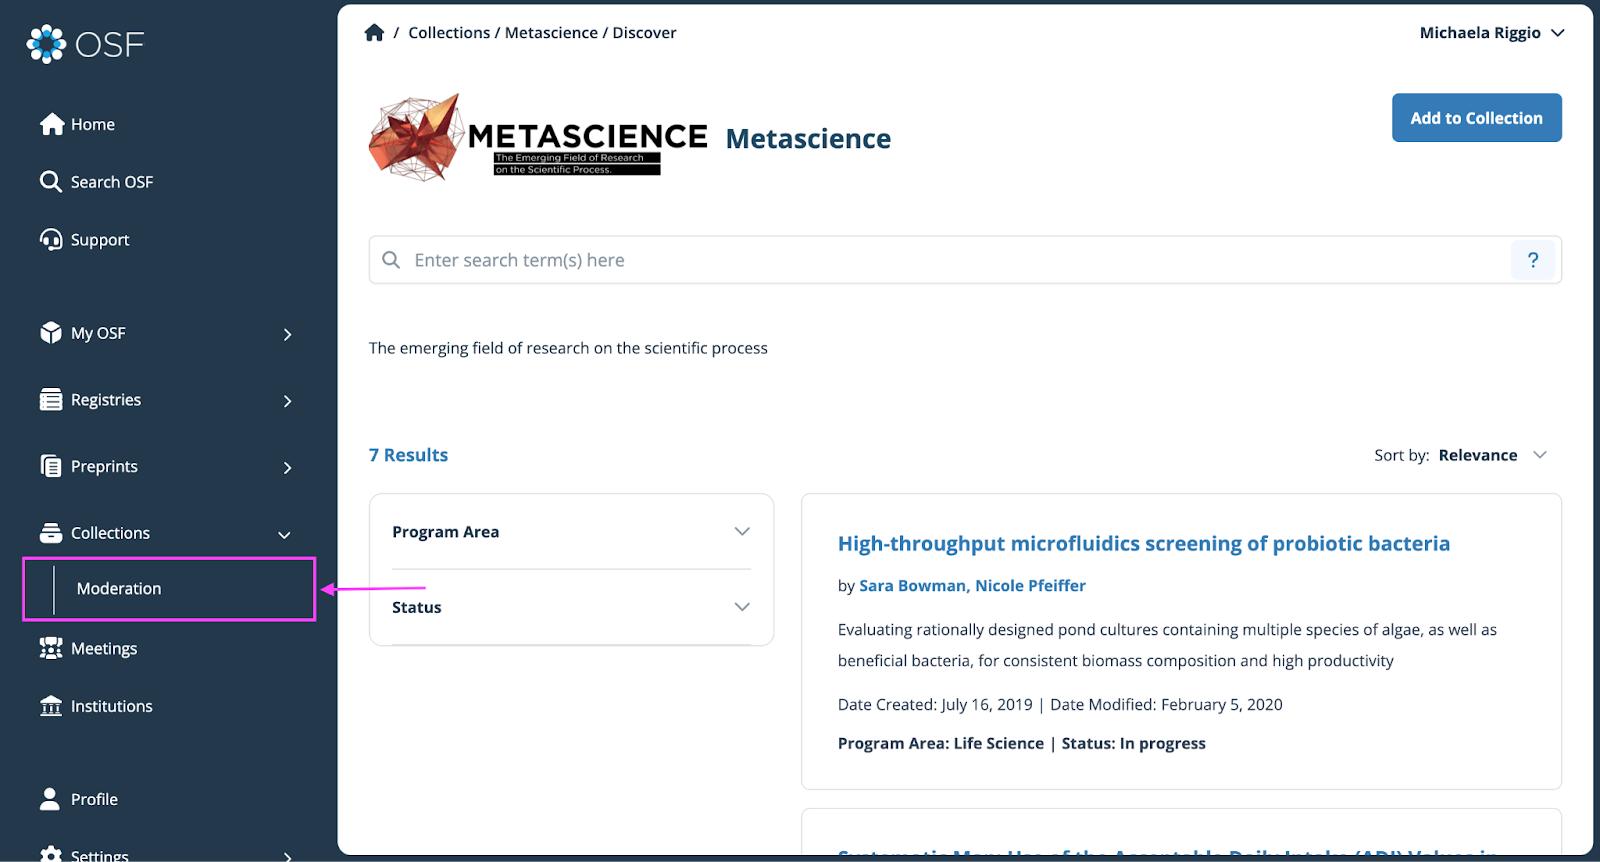Expand the Program Area filter
The image size is (1600, 862).
(571, 532)
